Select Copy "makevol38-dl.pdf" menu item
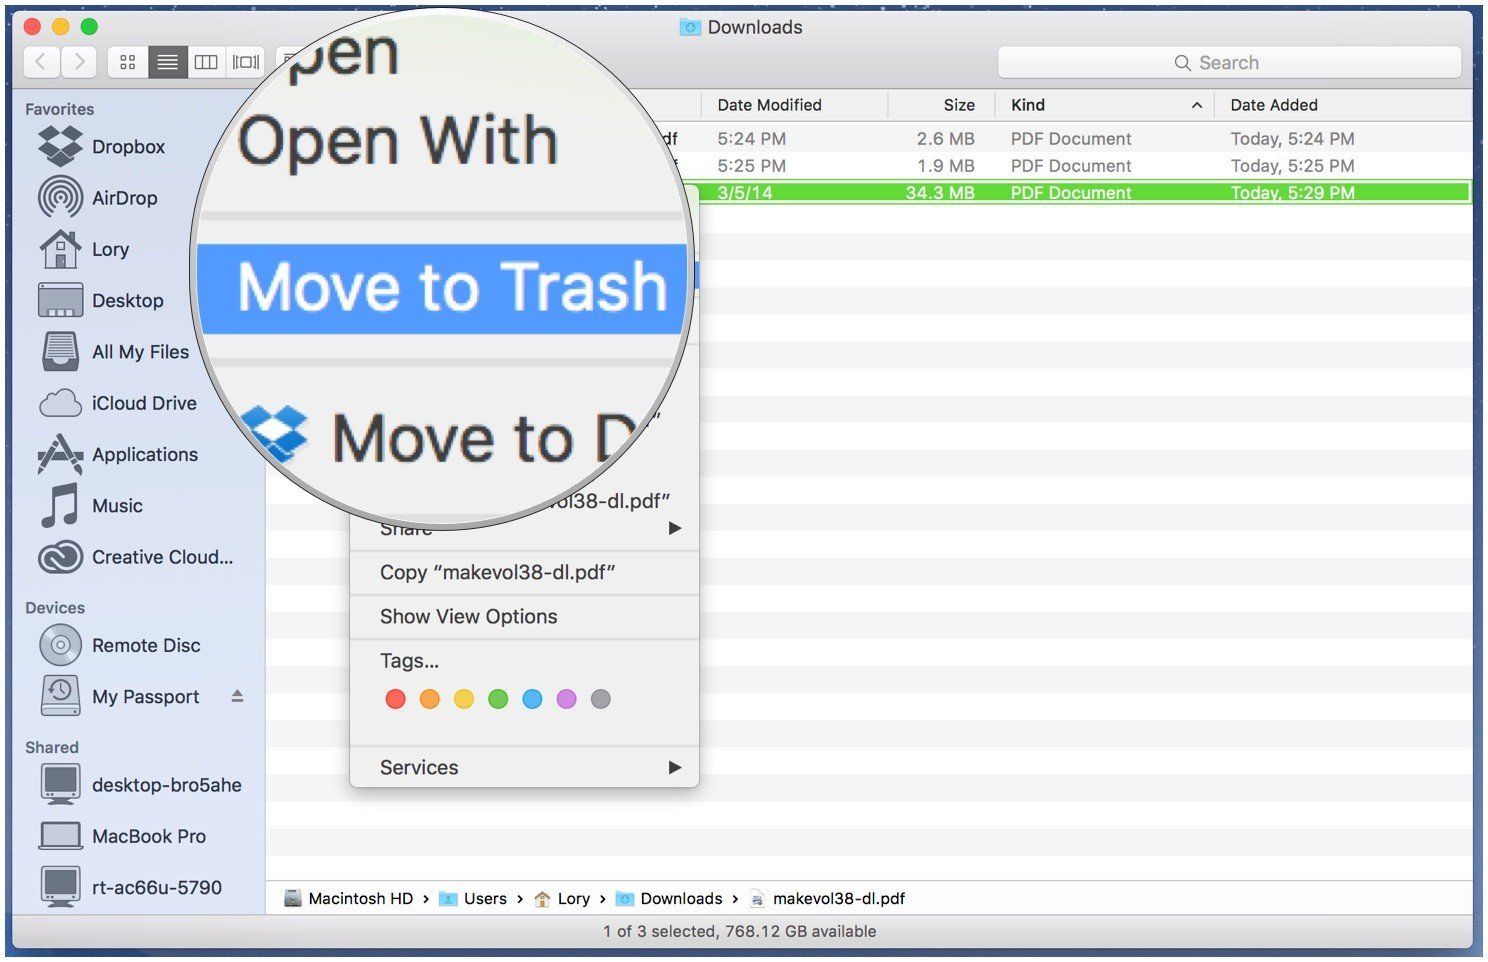This screenshot has width=1488, height=962. [x=497, y=572]
